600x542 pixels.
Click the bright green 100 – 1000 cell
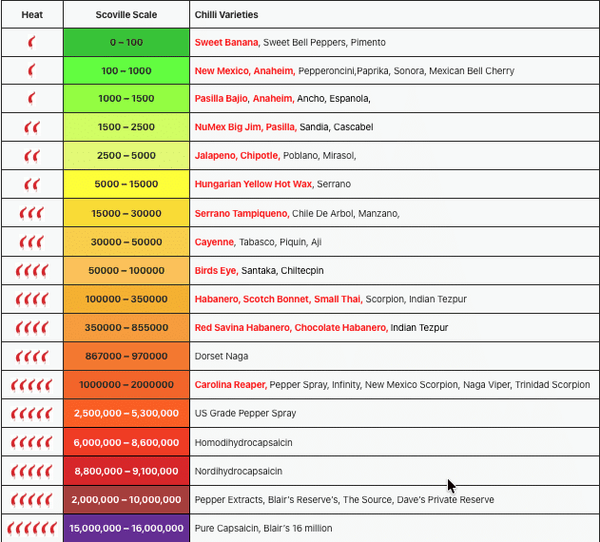click(126, 70)
